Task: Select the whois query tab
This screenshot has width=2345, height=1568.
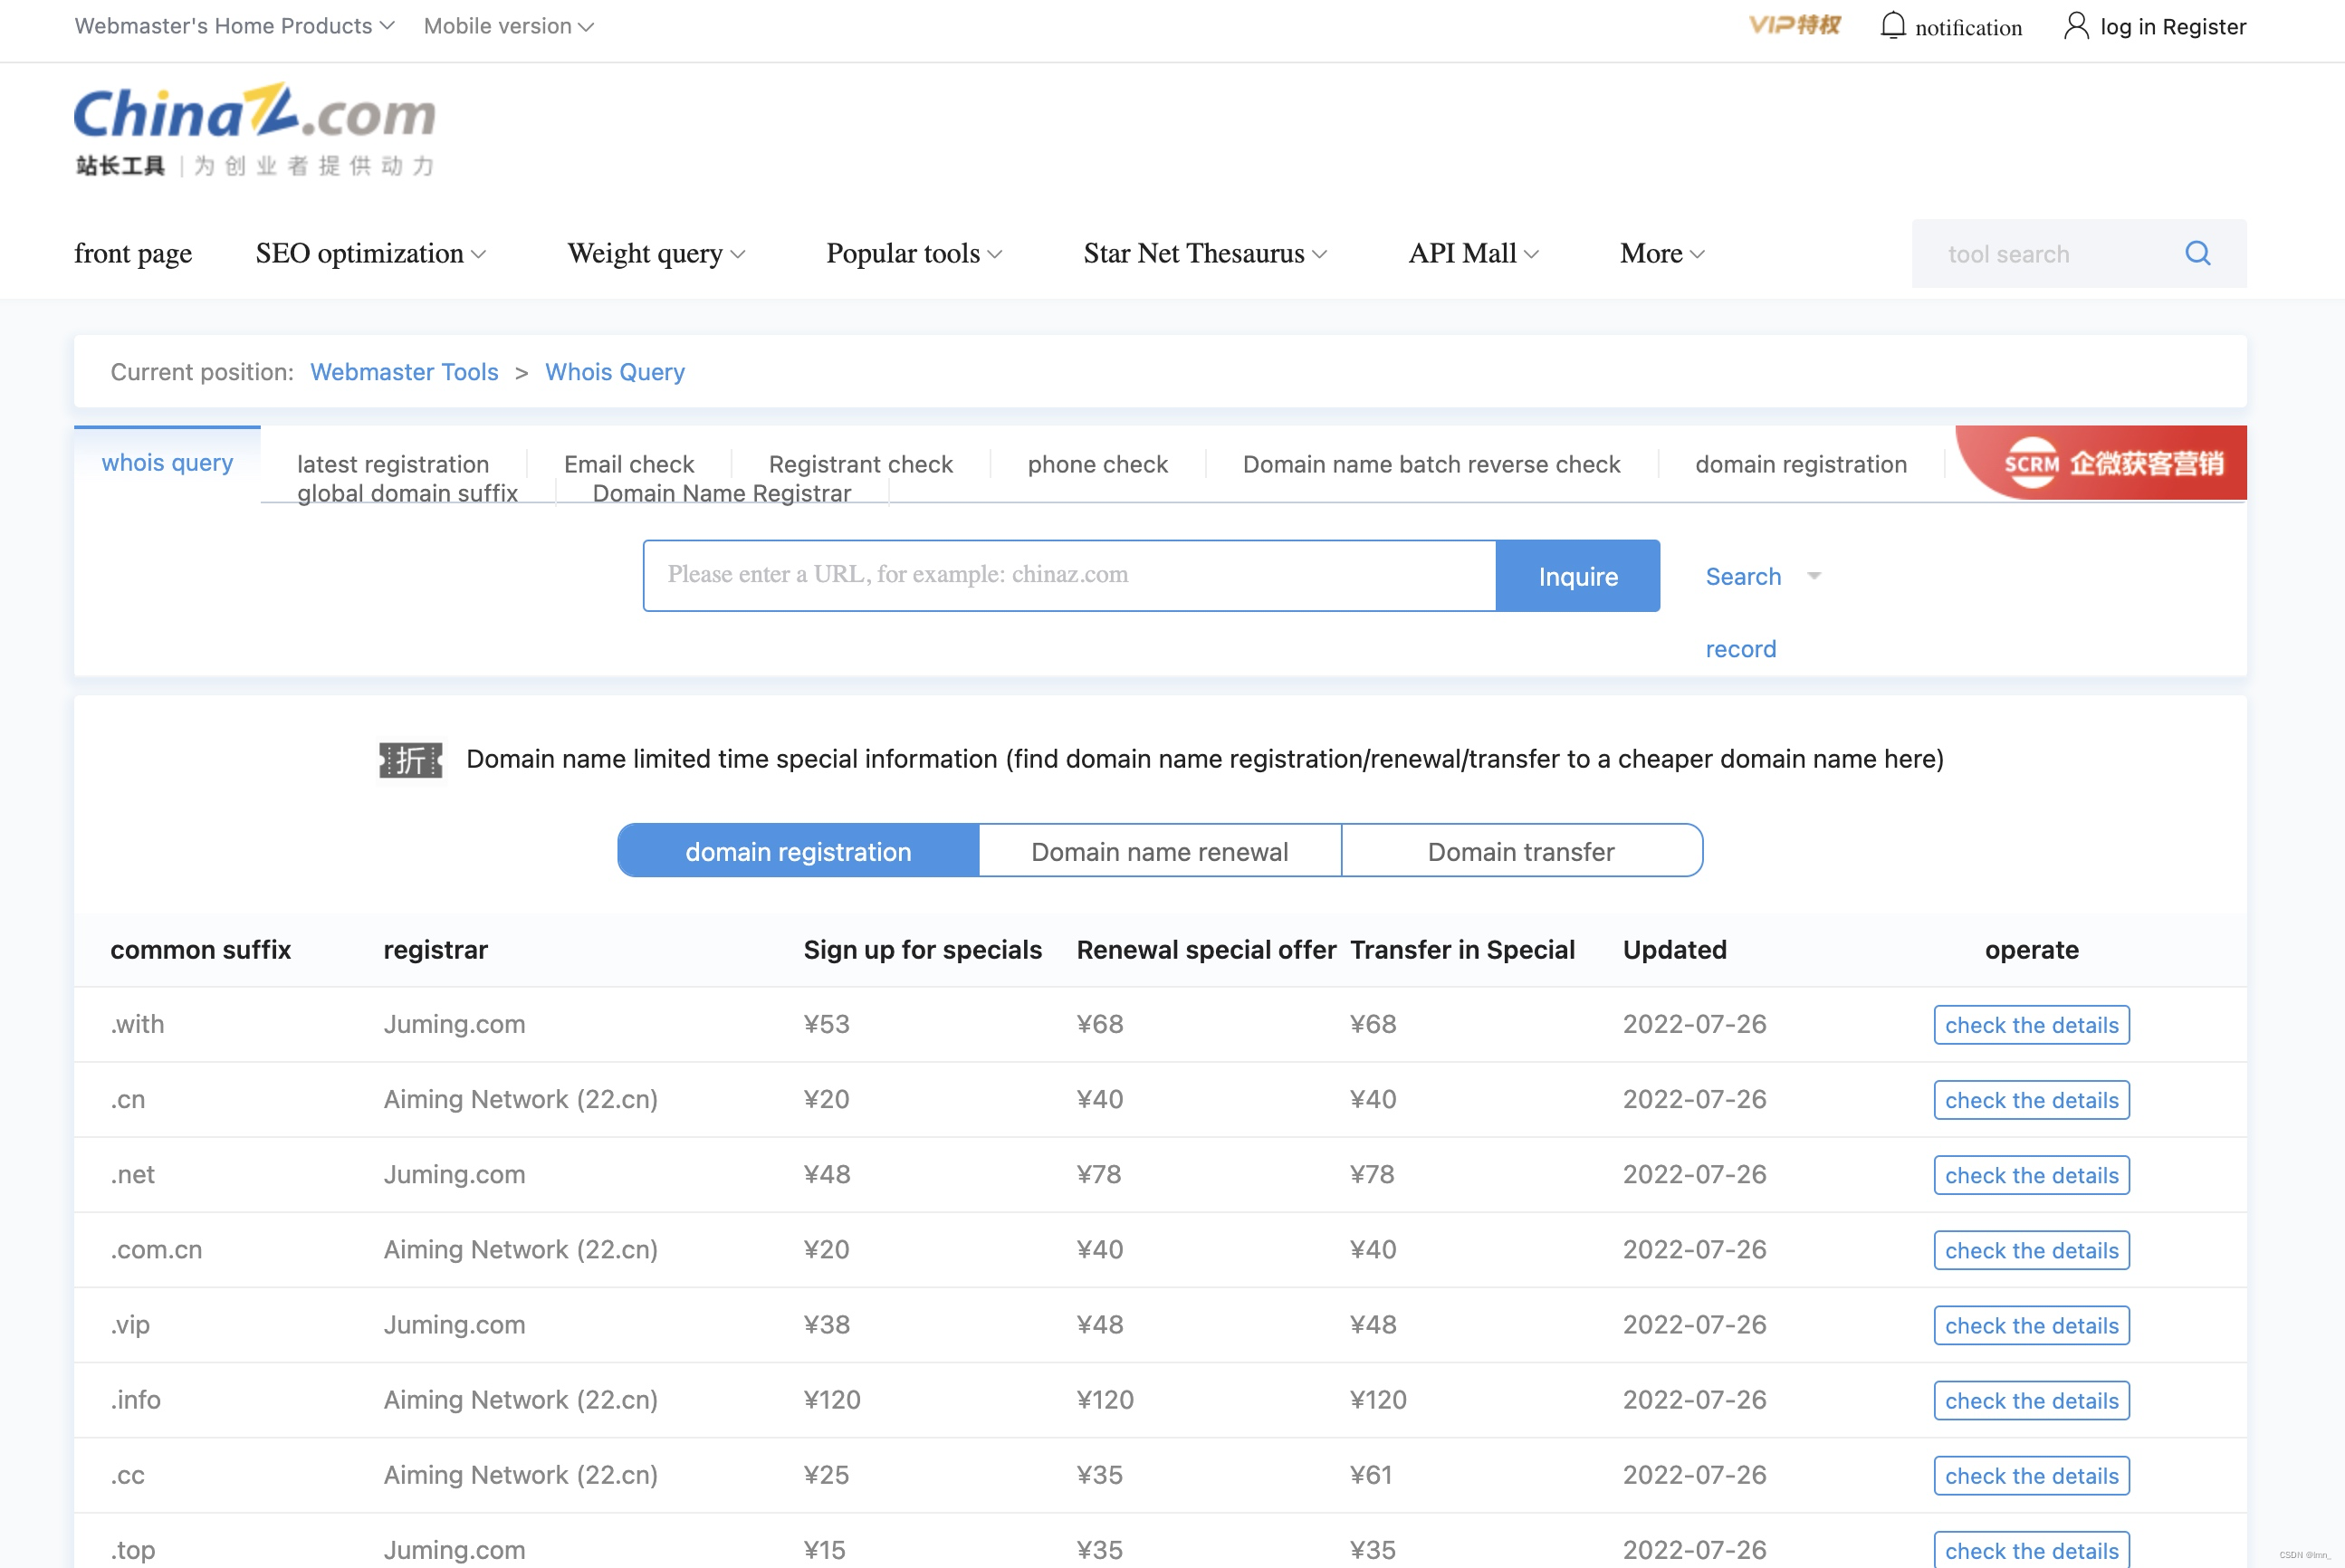Action: click(167, 463)
